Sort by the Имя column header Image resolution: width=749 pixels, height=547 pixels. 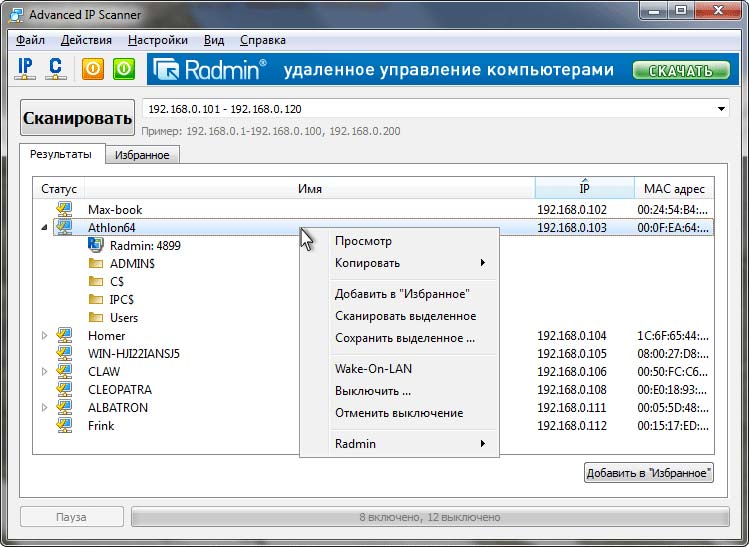[x=310, y=188]
